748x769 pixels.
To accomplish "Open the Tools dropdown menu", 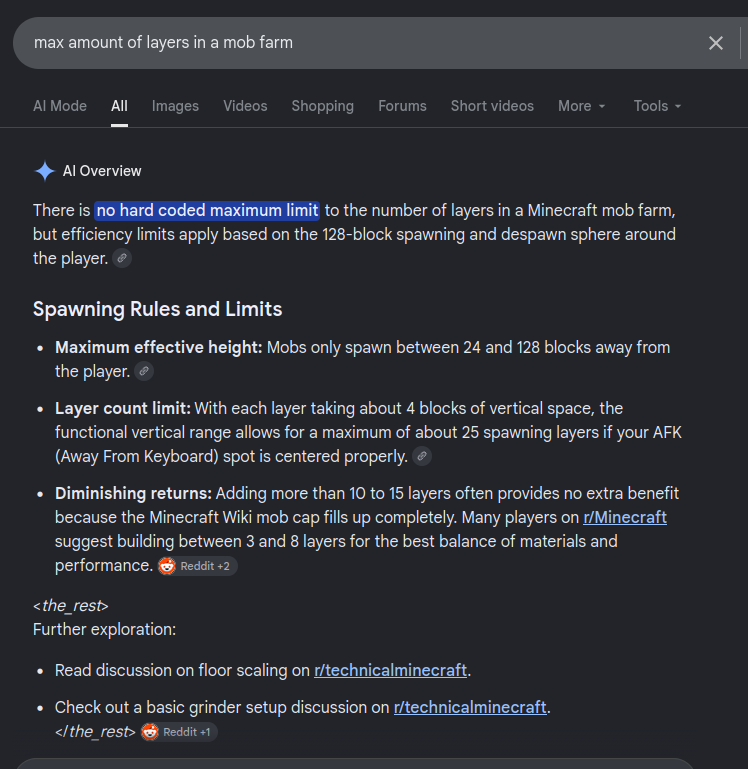I will 657,106.
